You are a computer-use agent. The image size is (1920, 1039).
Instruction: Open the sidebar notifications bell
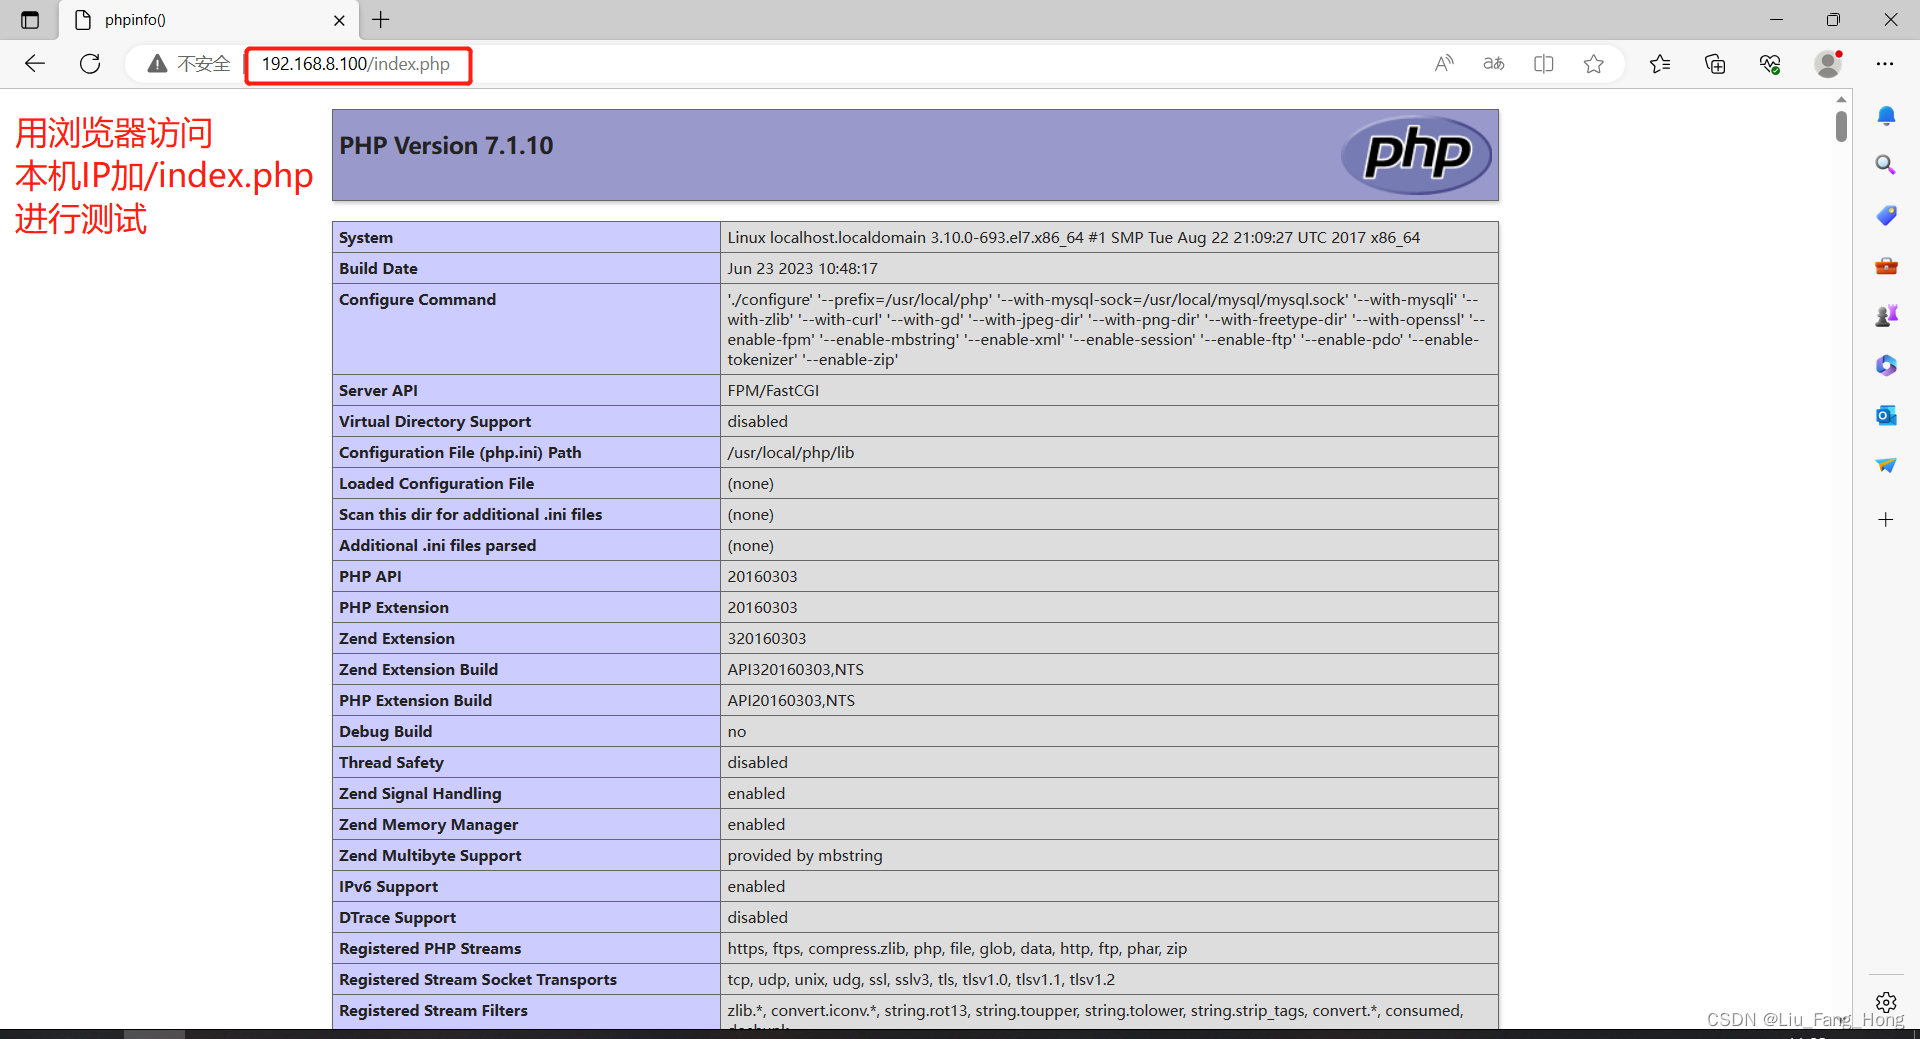pyautogui.click(x=1886, y=116)
